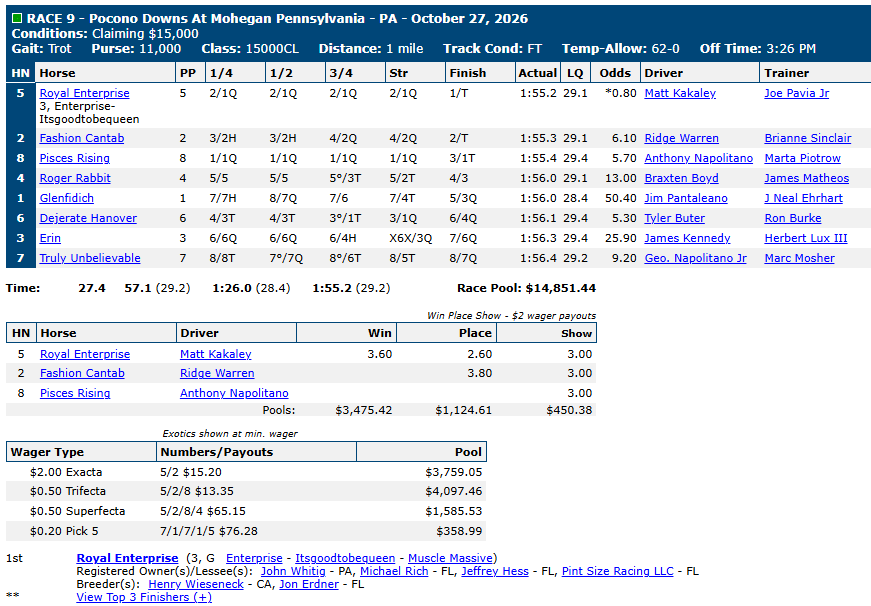Open Fashion Cantab horse link in results table
871x606 pixels.
[x=82, y=138]
